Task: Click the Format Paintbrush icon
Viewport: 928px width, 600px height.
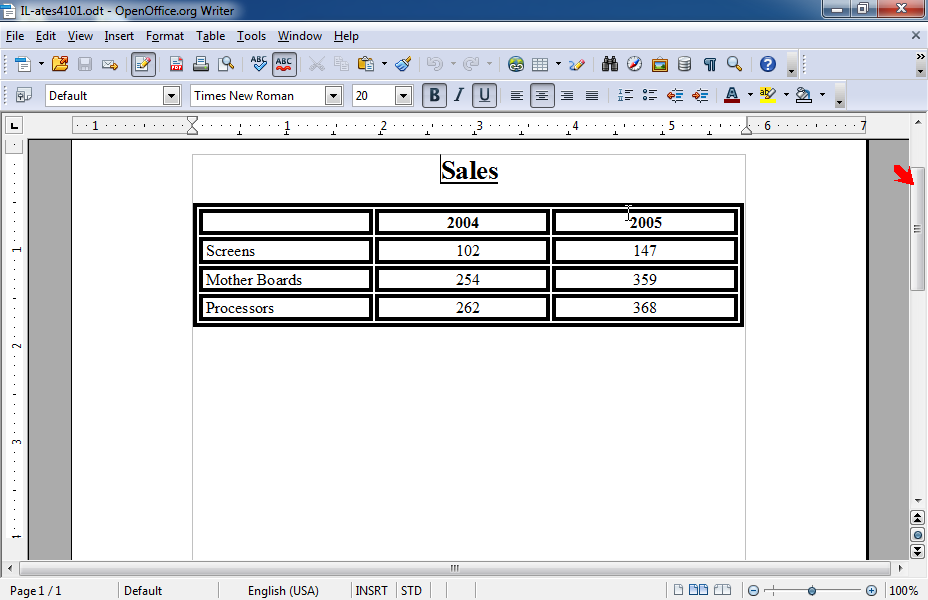Action: [403, 64]
